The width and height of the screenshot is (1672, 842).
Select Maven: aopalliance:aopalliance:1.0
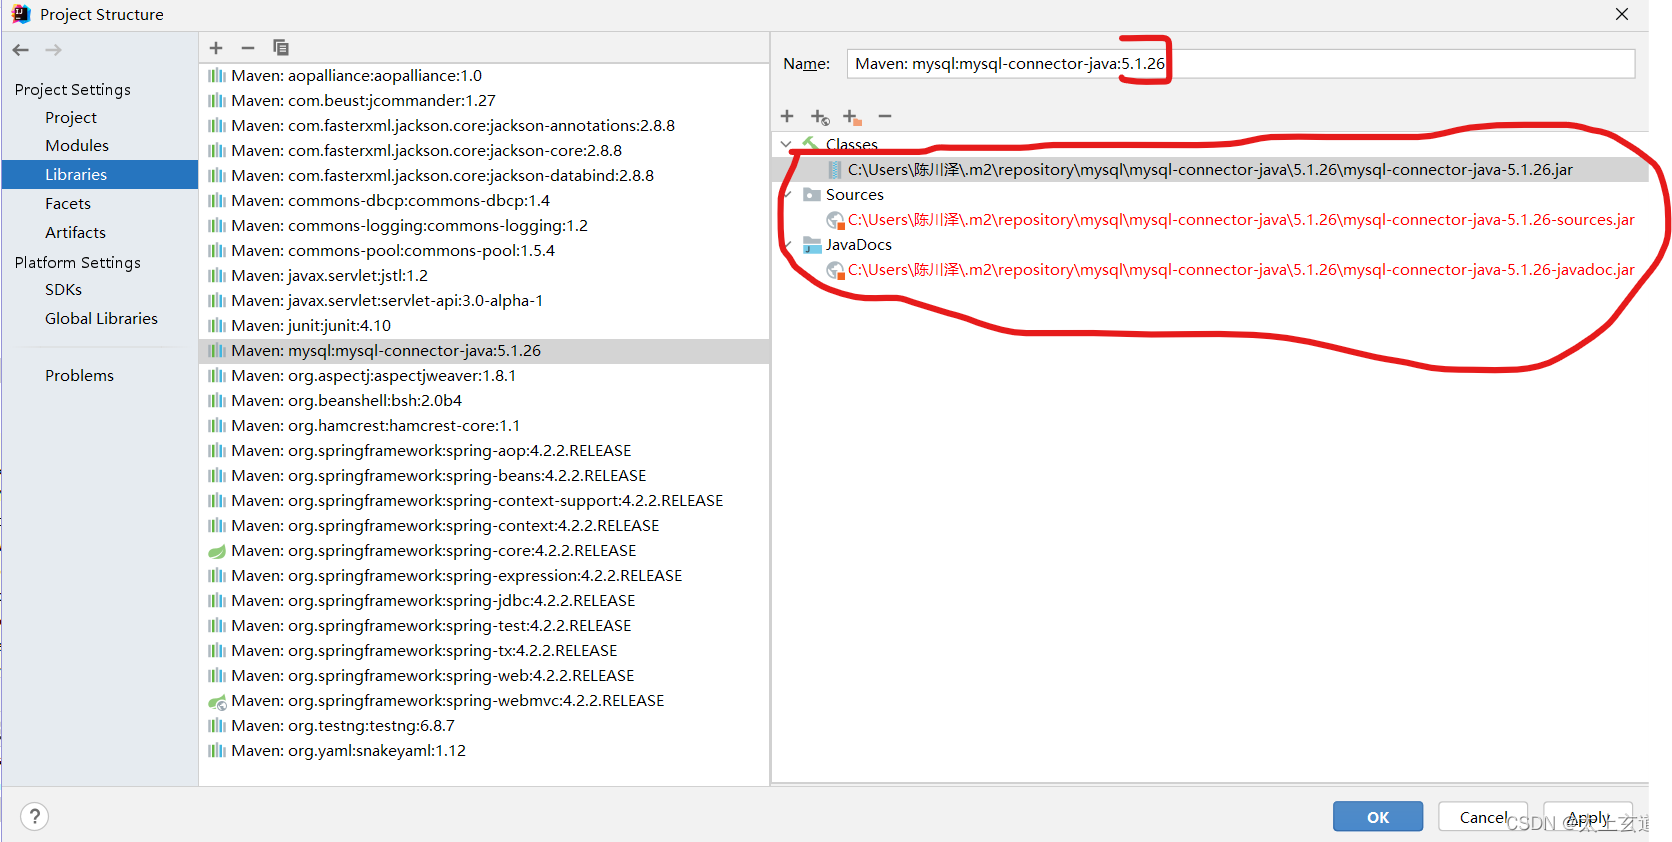356,76
